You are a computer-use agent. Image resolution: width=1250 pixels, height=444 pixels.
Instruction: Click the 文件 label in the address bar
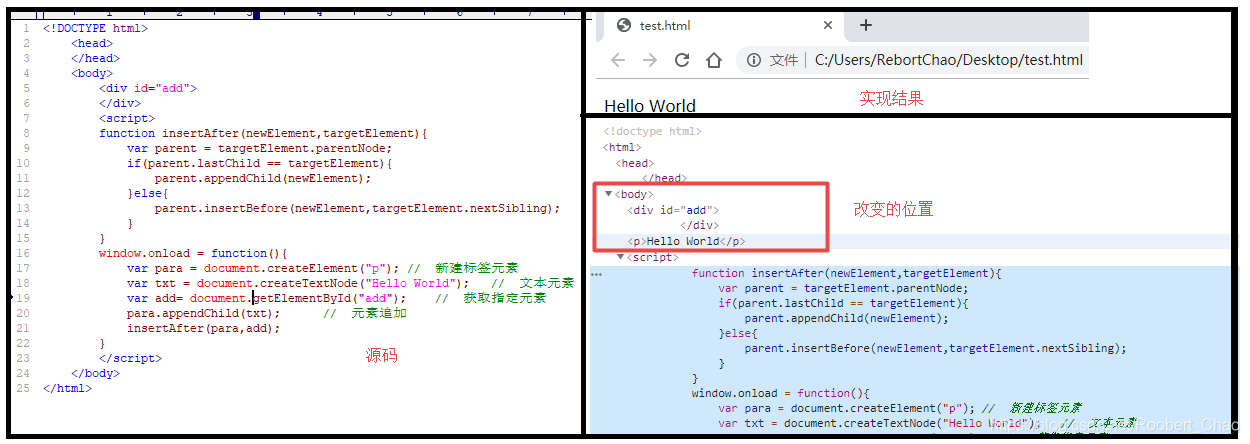(784, 60)
